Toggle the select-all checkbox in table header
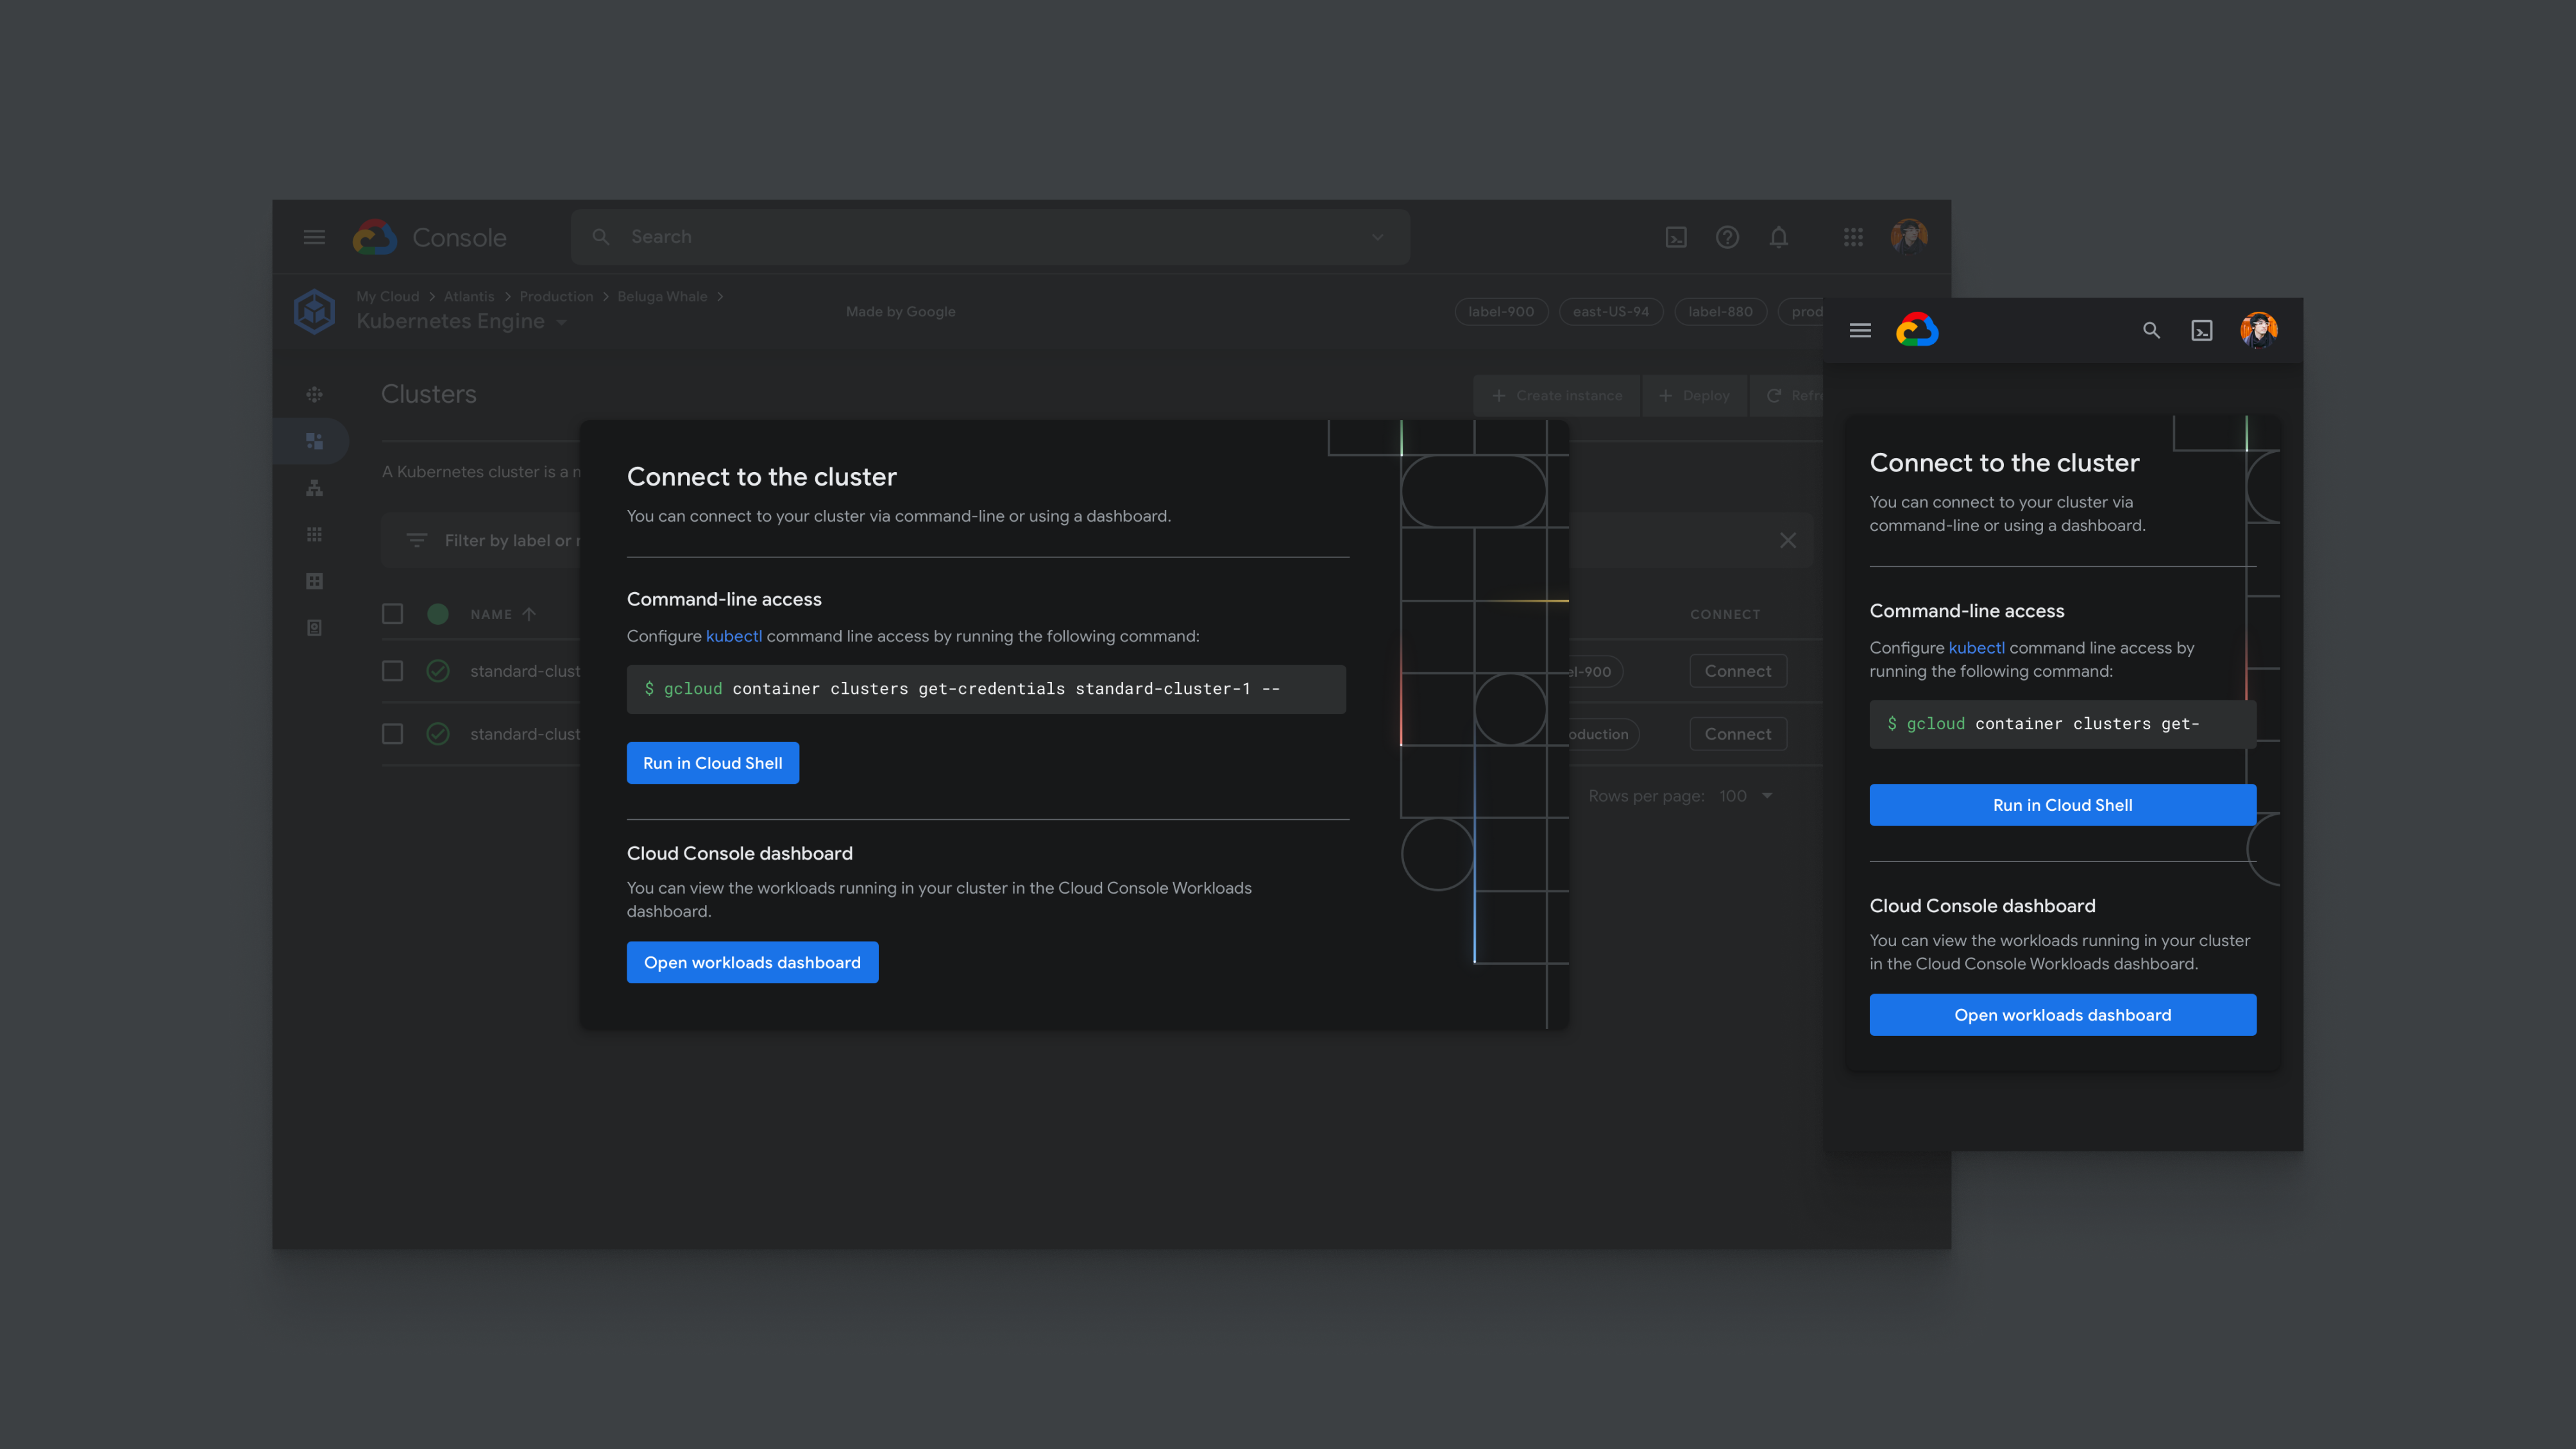 (x=392, y=614)
